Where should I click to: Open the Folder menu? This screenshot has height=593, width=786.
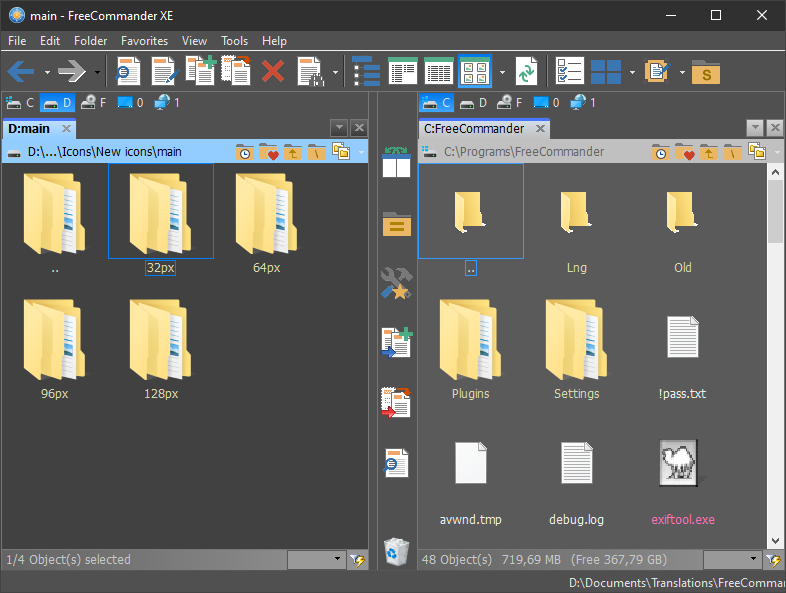90,41
